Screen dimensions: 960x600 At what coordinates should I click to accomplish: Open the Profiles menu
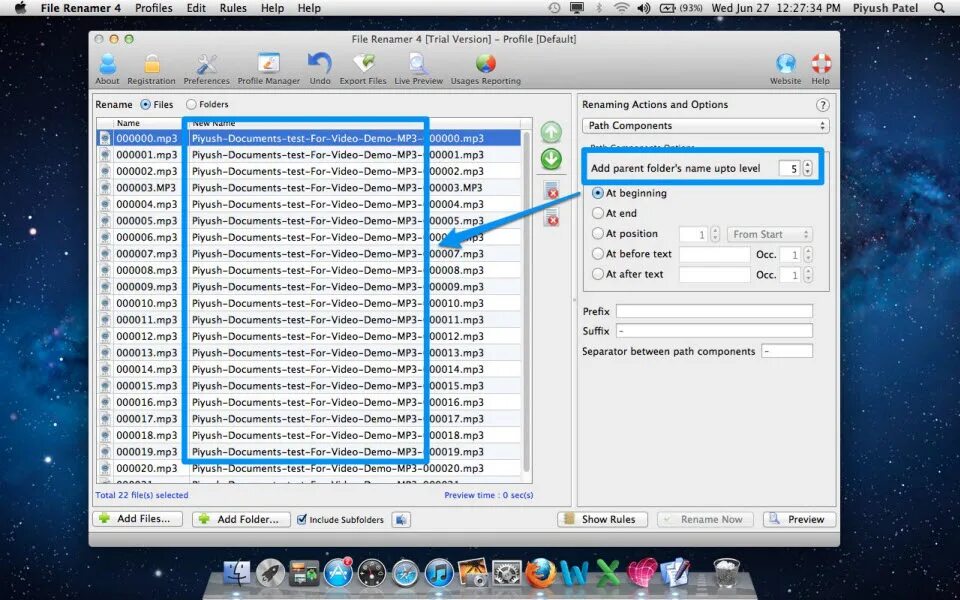pos(154,8)
